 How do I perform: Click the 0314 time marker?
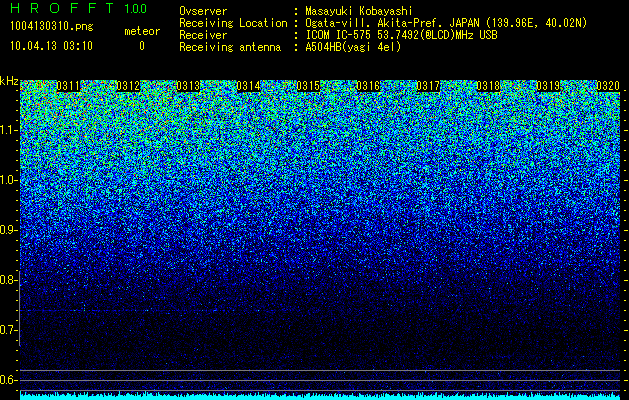[x=248, y=86]
